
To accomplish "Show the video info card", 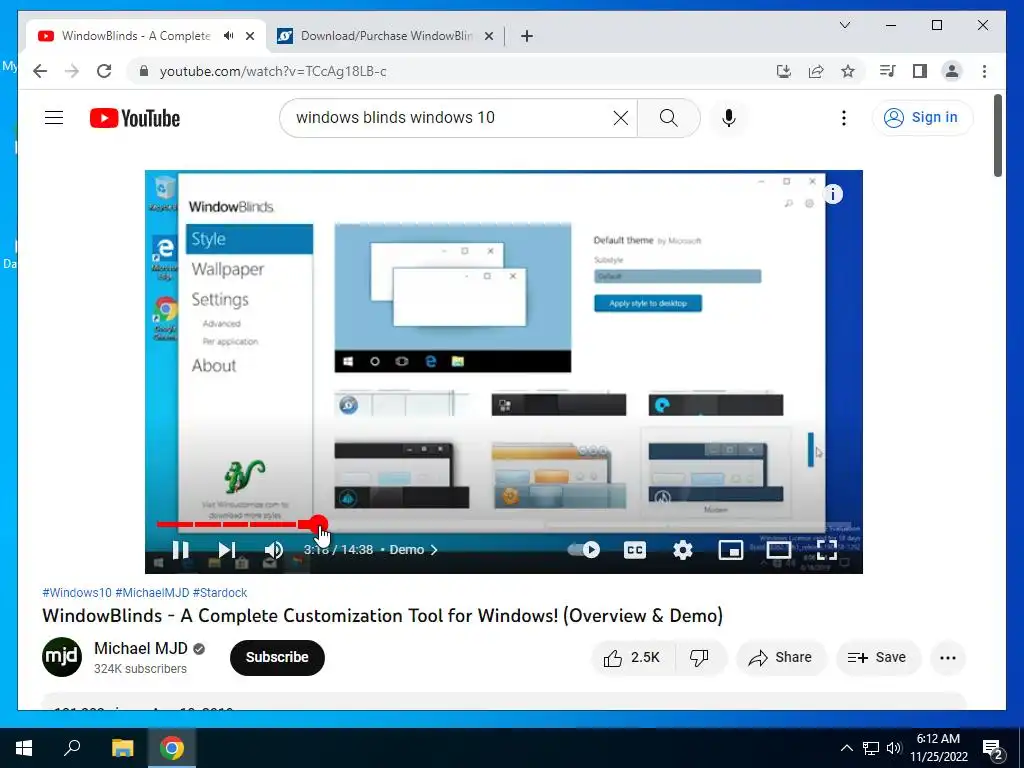I will [x=833, y=194].
